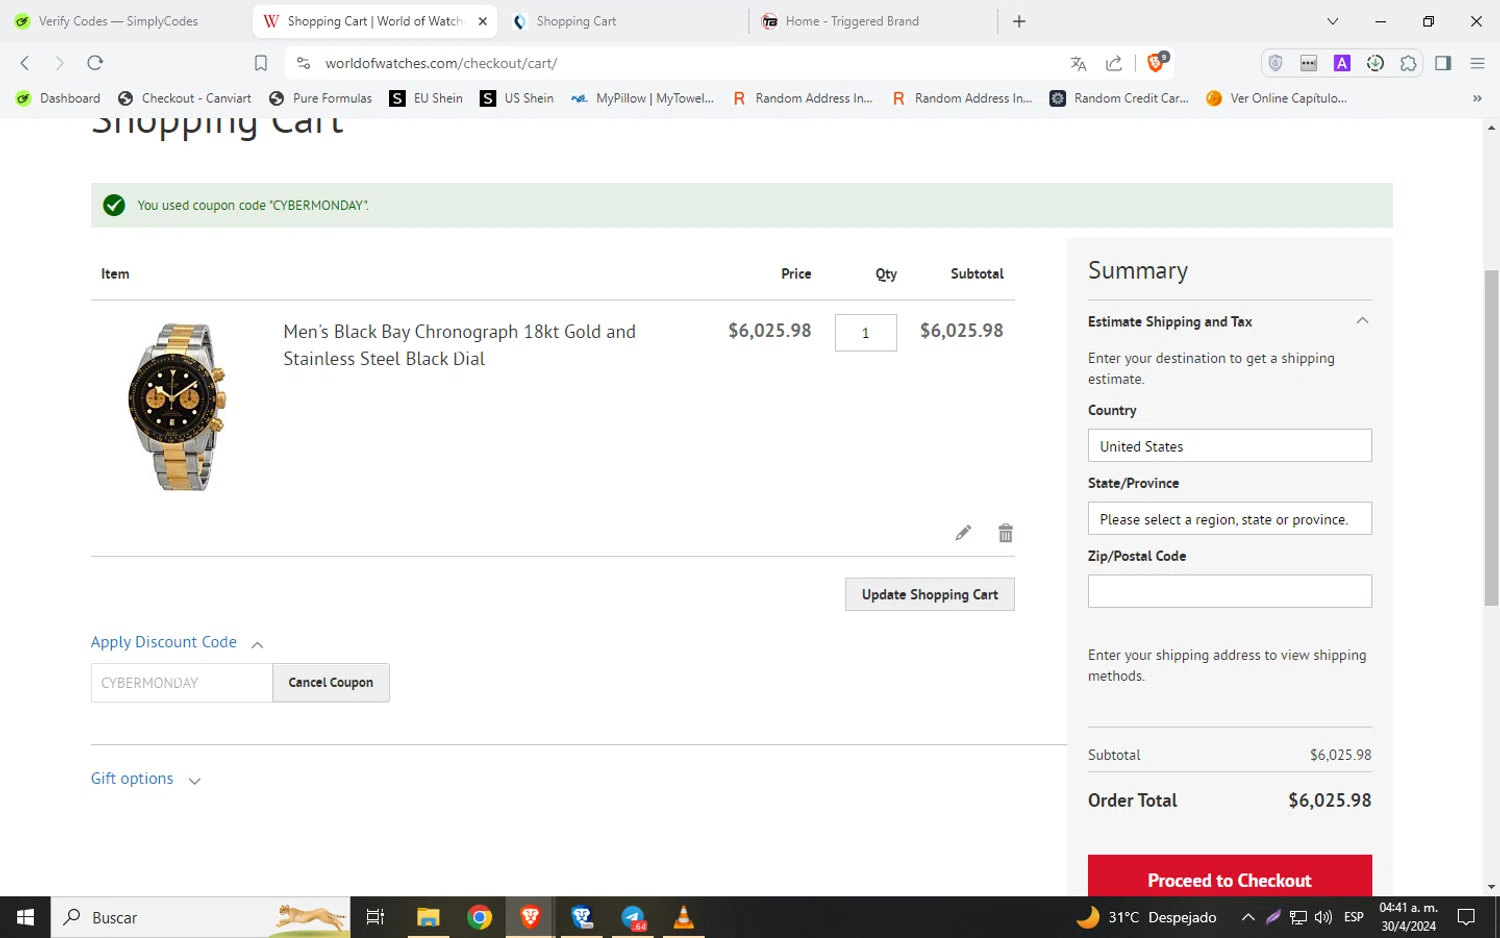Open VLC media player from the taskbar
1500x938 pixels.
click(x=684, y=917)
